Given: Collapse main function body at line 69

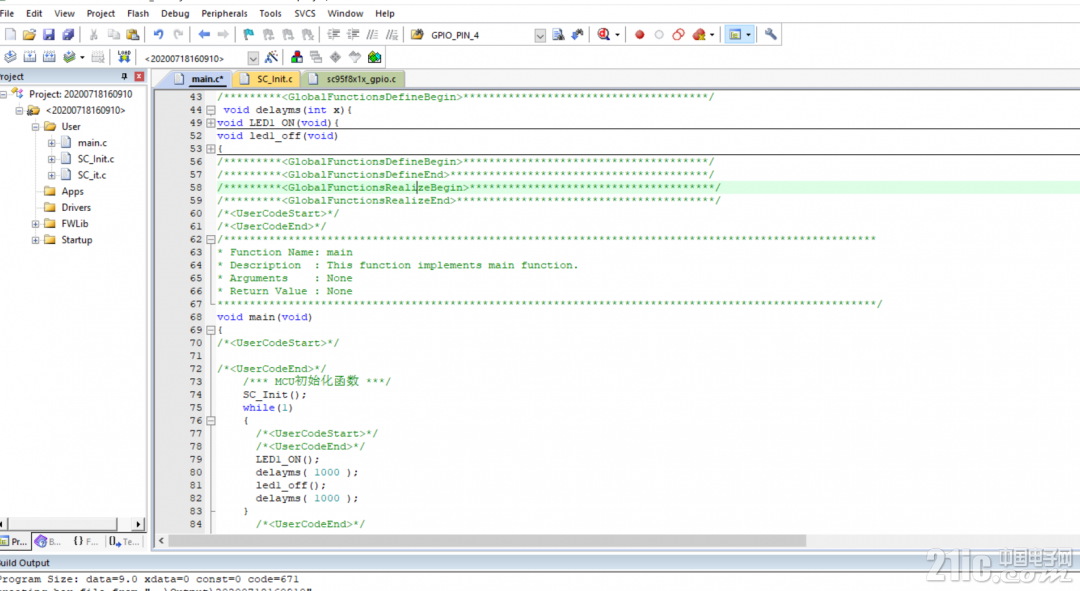Looking at the screenshot, I should tap(211, 330).
